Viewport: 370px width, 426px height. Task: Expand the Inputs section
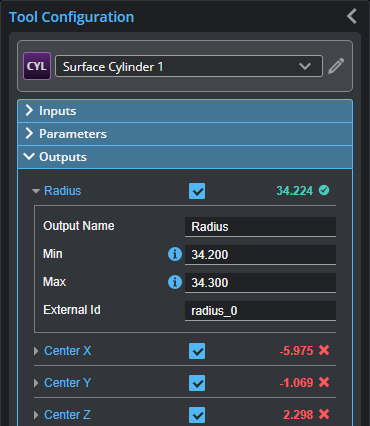click(x=185, y=111)
